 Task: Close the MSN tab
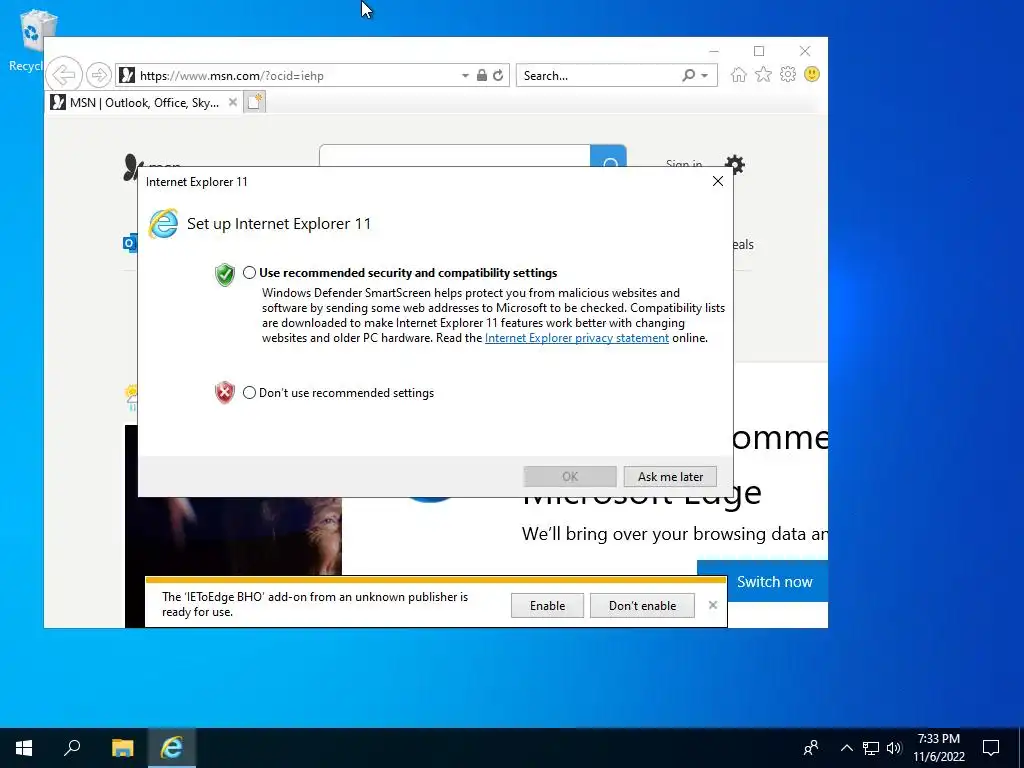pos(232,103)
